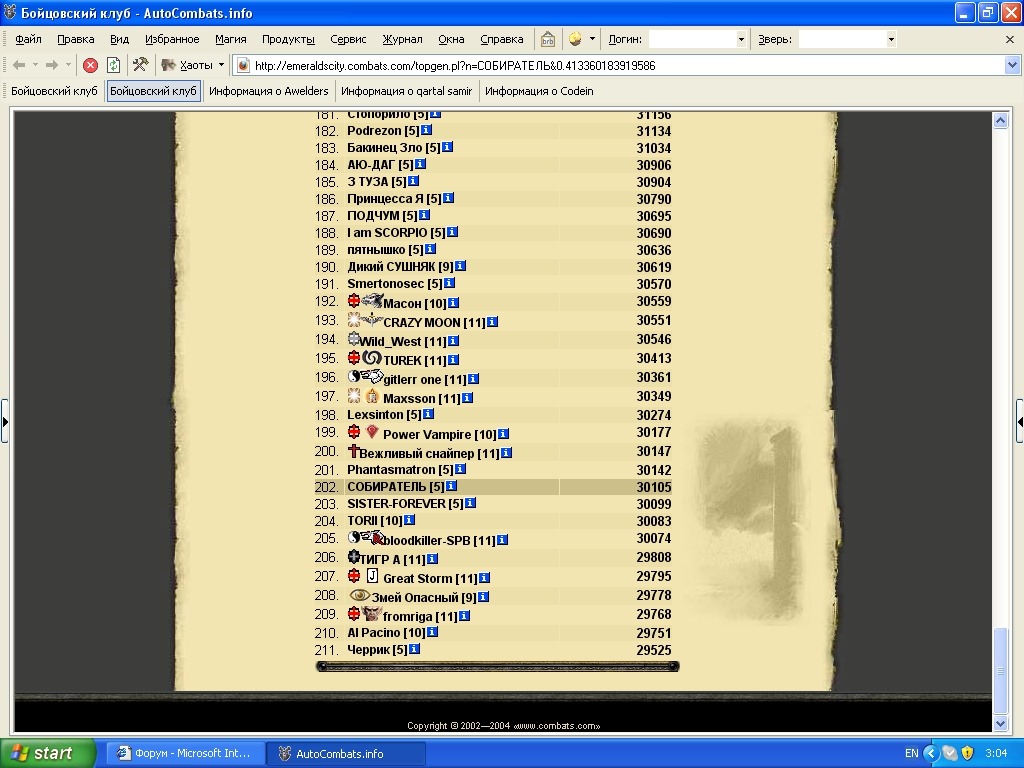Image resolution: width=1024 pixels, height=768 pixels.
Task: Open the smiley icon dropdown arrow
Action: (592, 39)
